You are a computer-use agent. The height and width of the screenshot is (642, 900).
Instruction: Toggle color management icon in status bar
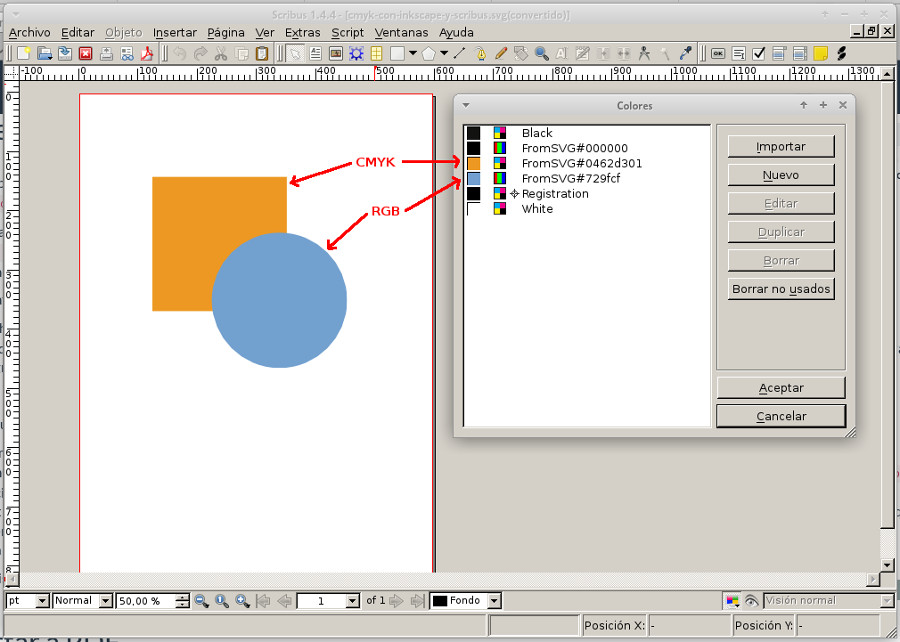(x=732, y=601)
